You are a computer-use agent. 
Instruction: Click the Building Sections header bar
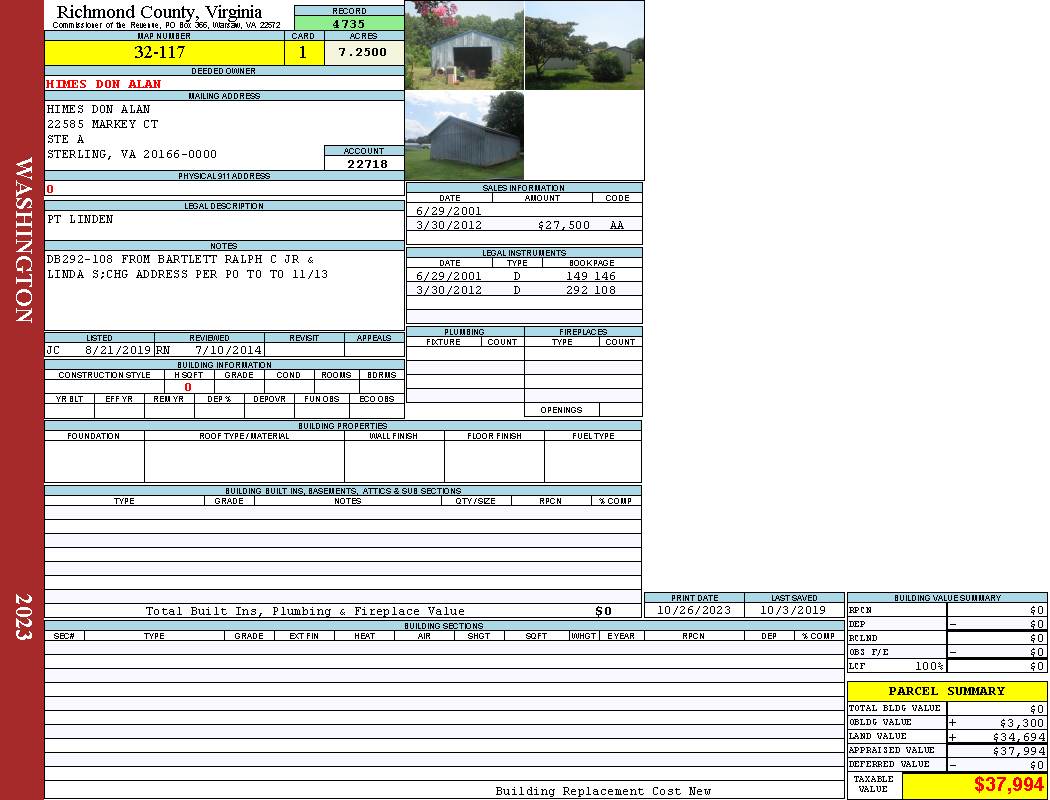point(443,626)
